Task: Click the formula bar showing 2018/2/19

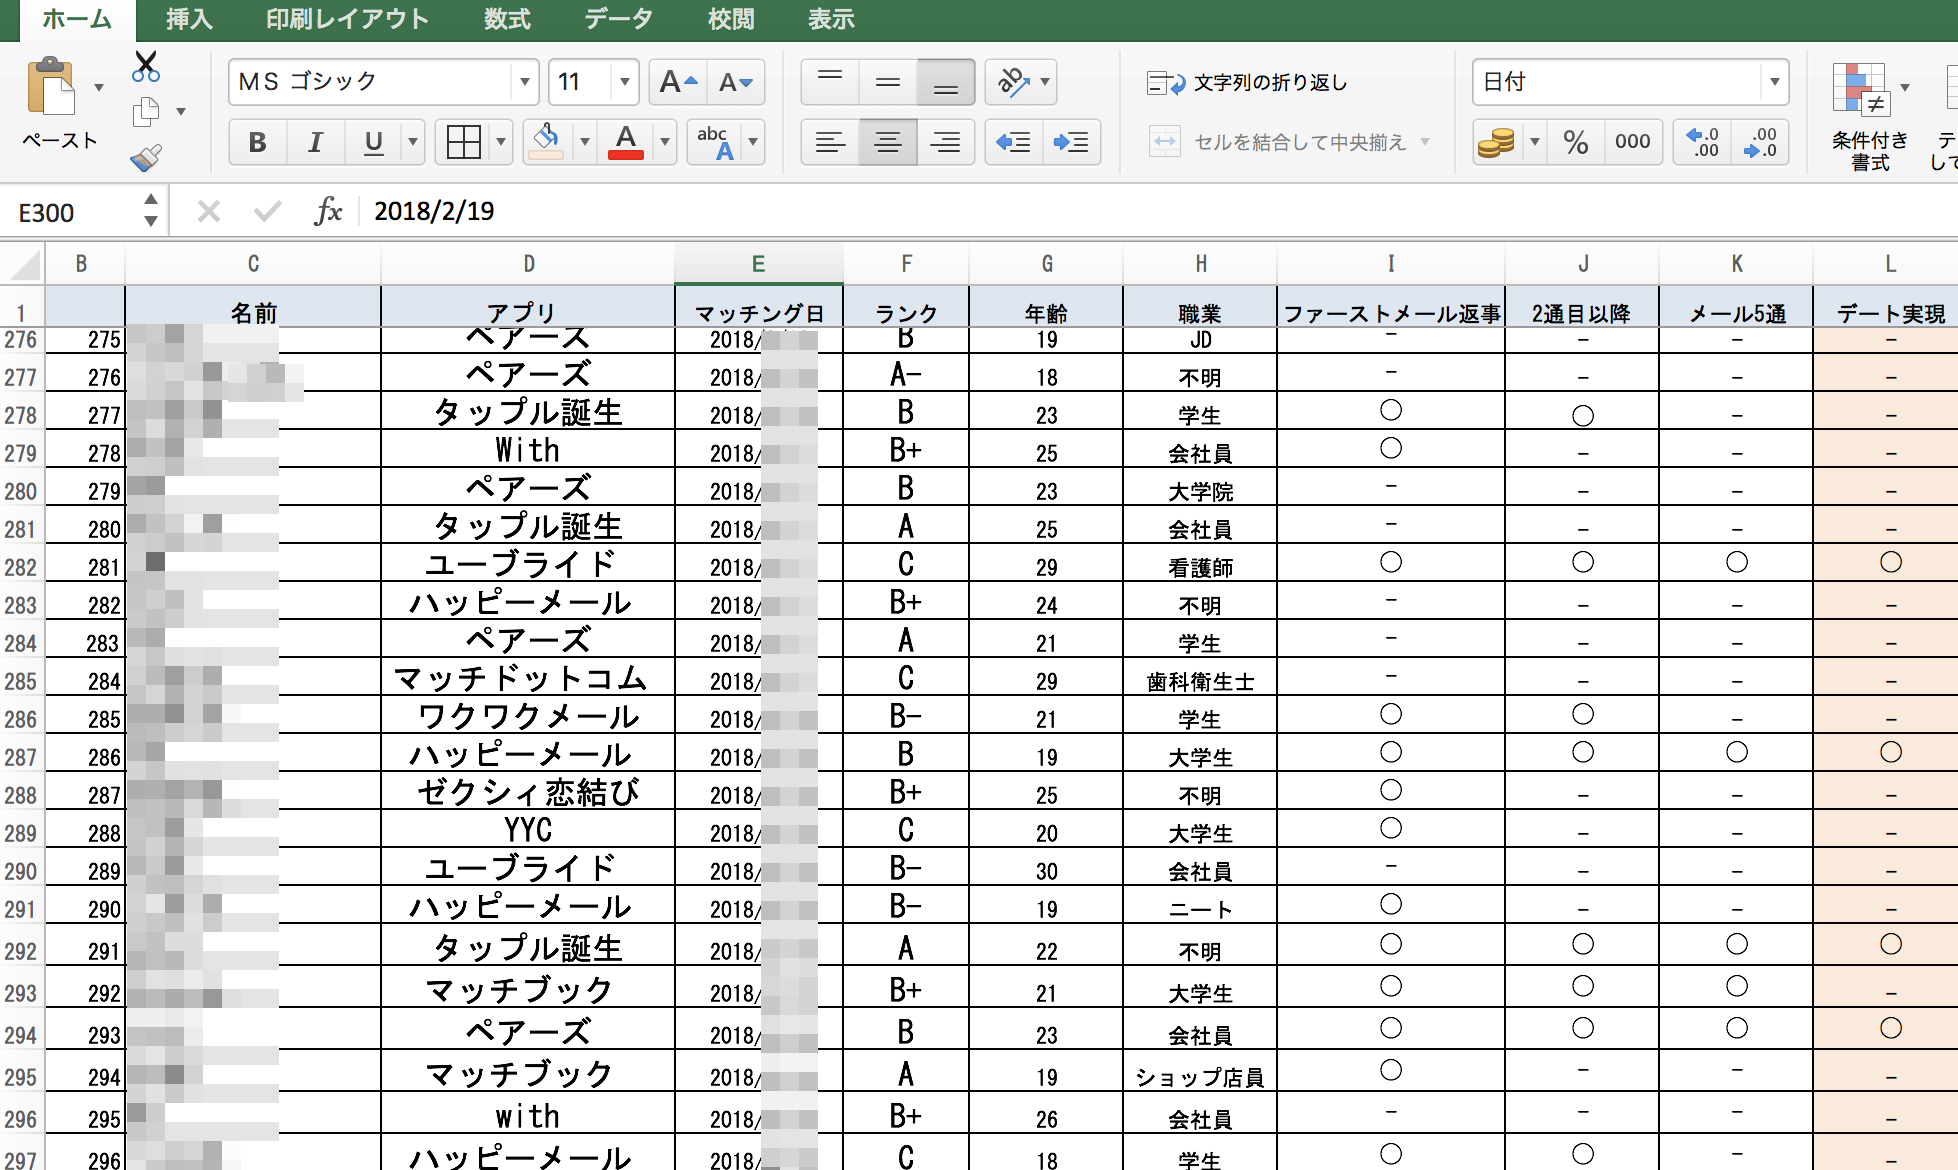Action: pyautogui.click(x=1160, y=211)
